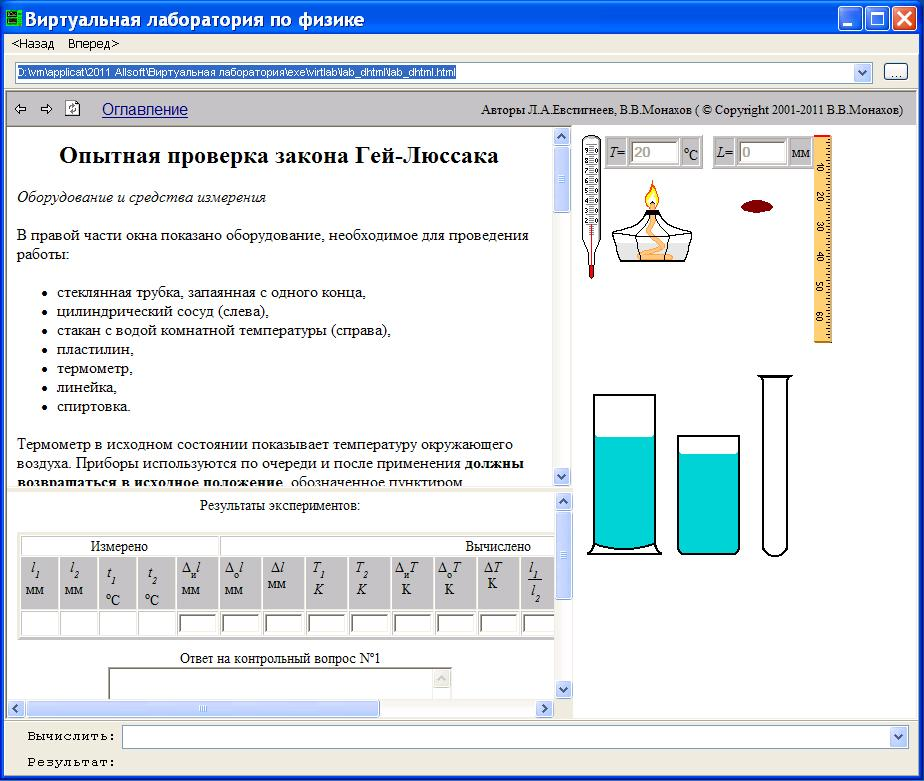The width and height of the screenshot is (924, 781).
Task: Select the tall cylindrical vessel with water
Action: tap(625, 470)
